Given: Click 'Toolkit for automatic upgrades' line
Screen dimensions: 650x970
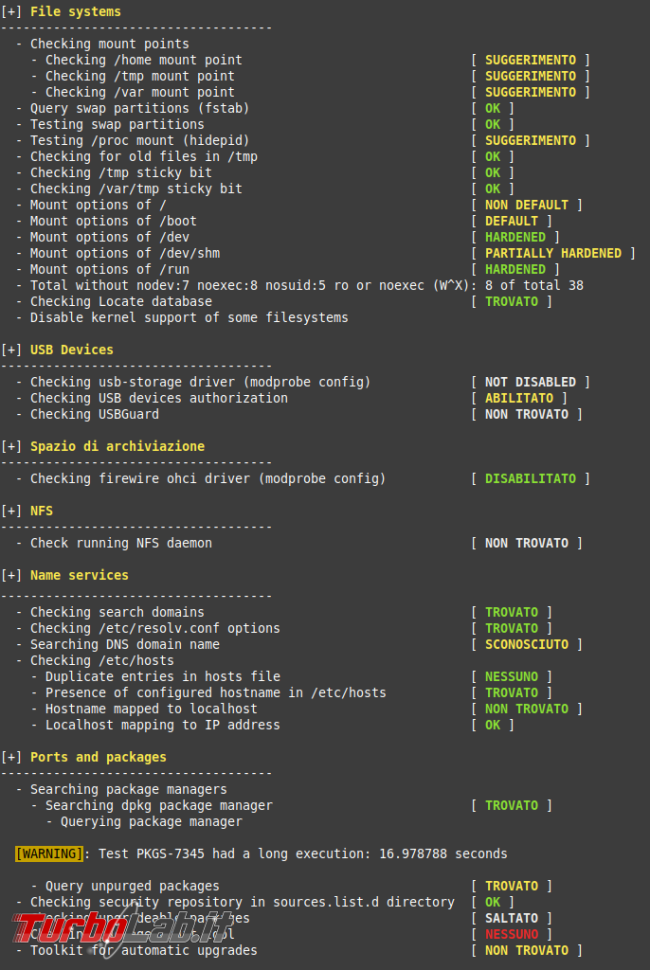Looking at the screenshot, I should (x=143, y=950).
